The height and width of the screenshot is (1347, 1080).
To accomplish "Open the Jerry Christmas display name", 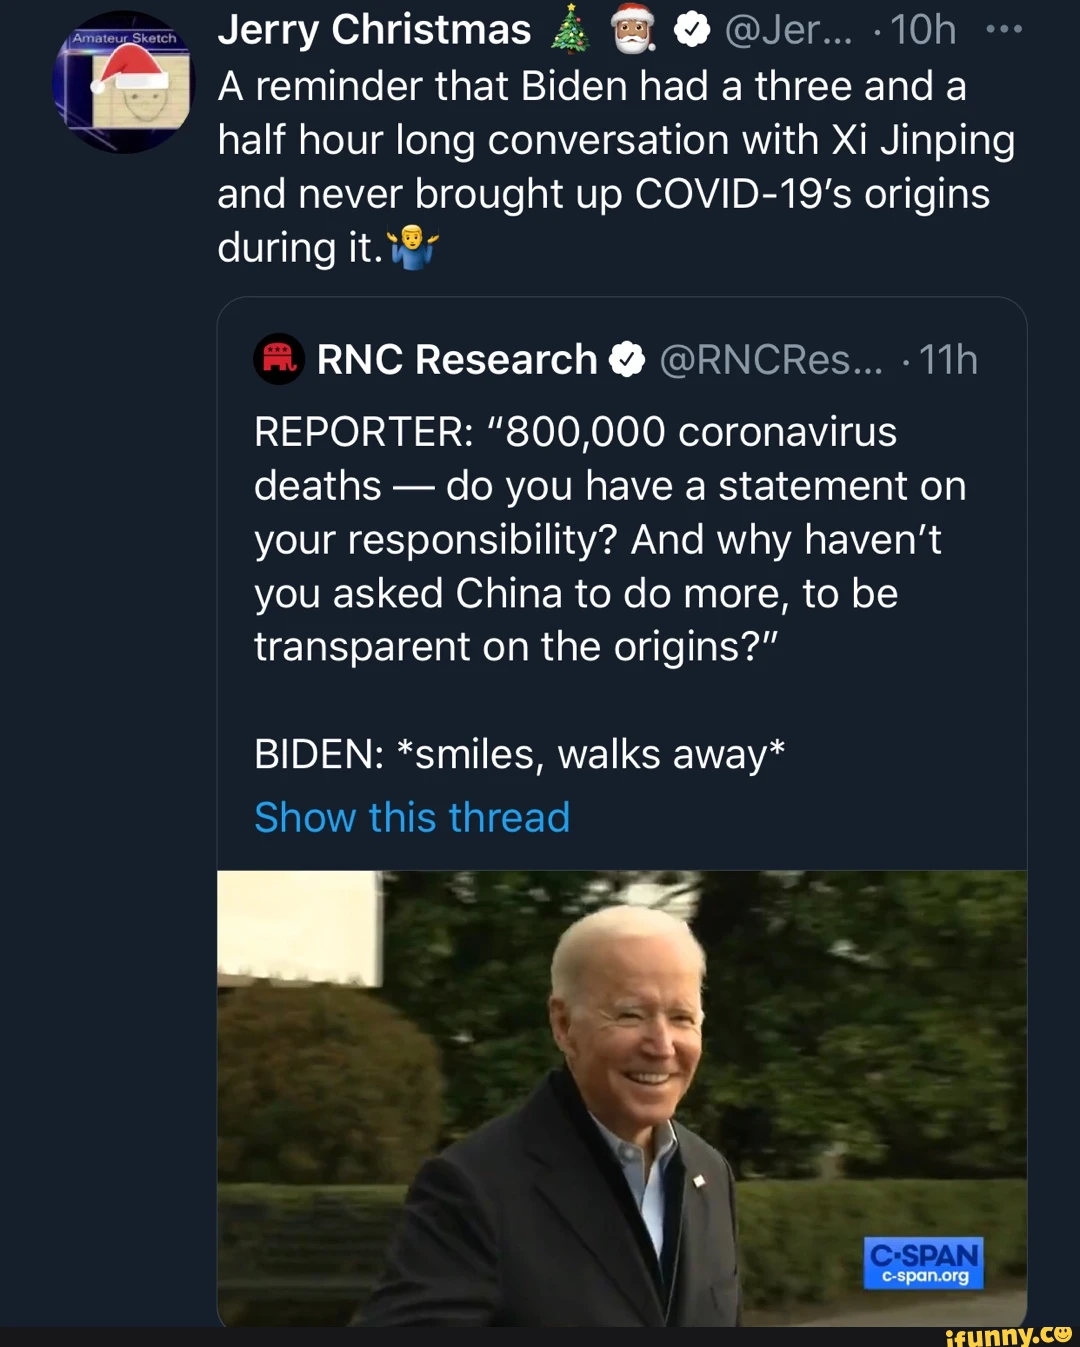I will [374, 30].
